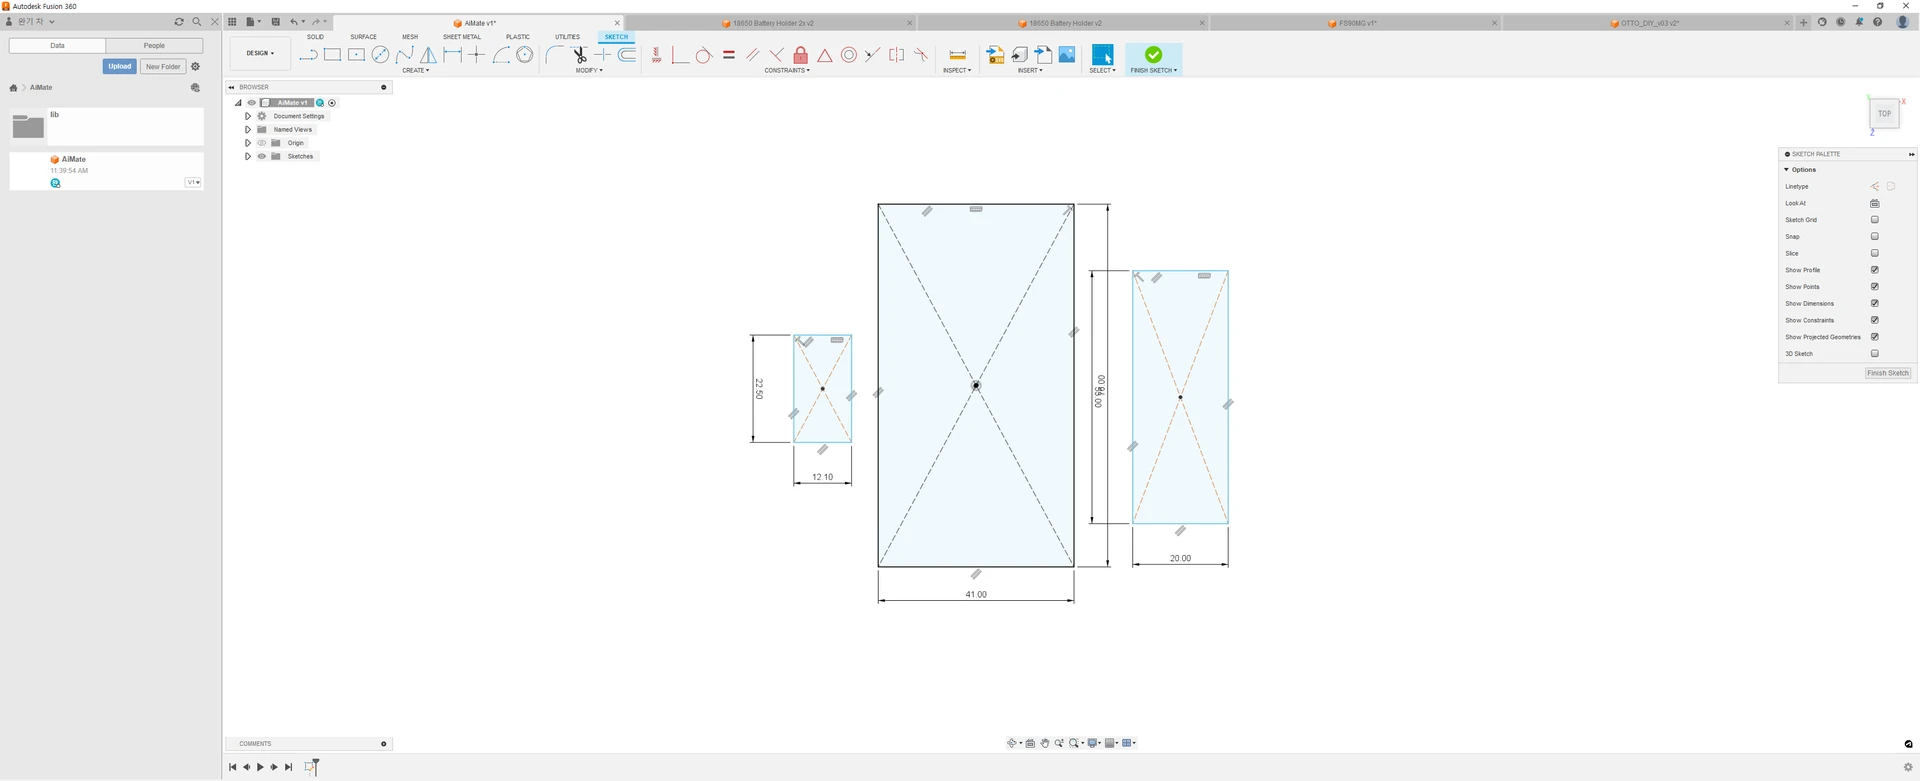Select the Line sketch tool
The width and height of the screenshot is (1920, 781).
[308, 55]
